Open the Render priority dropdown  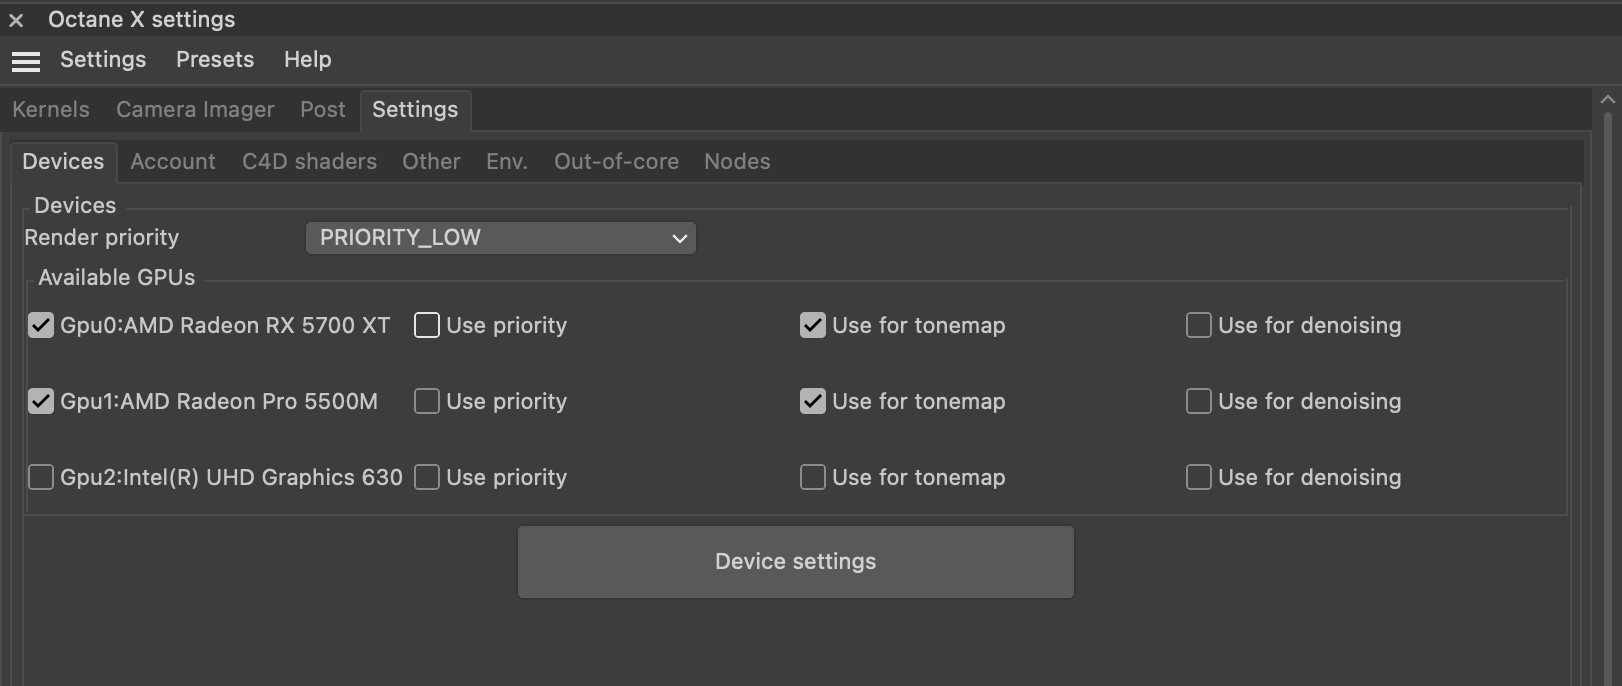[500, 238]
